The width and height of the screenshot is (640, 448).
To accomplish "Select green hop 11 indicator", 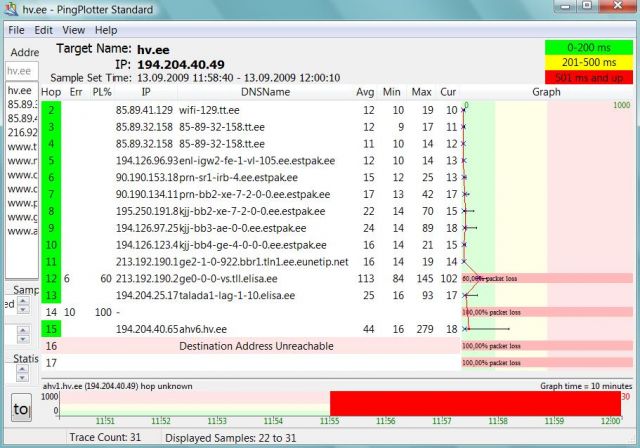I will (x=51, y=262).
